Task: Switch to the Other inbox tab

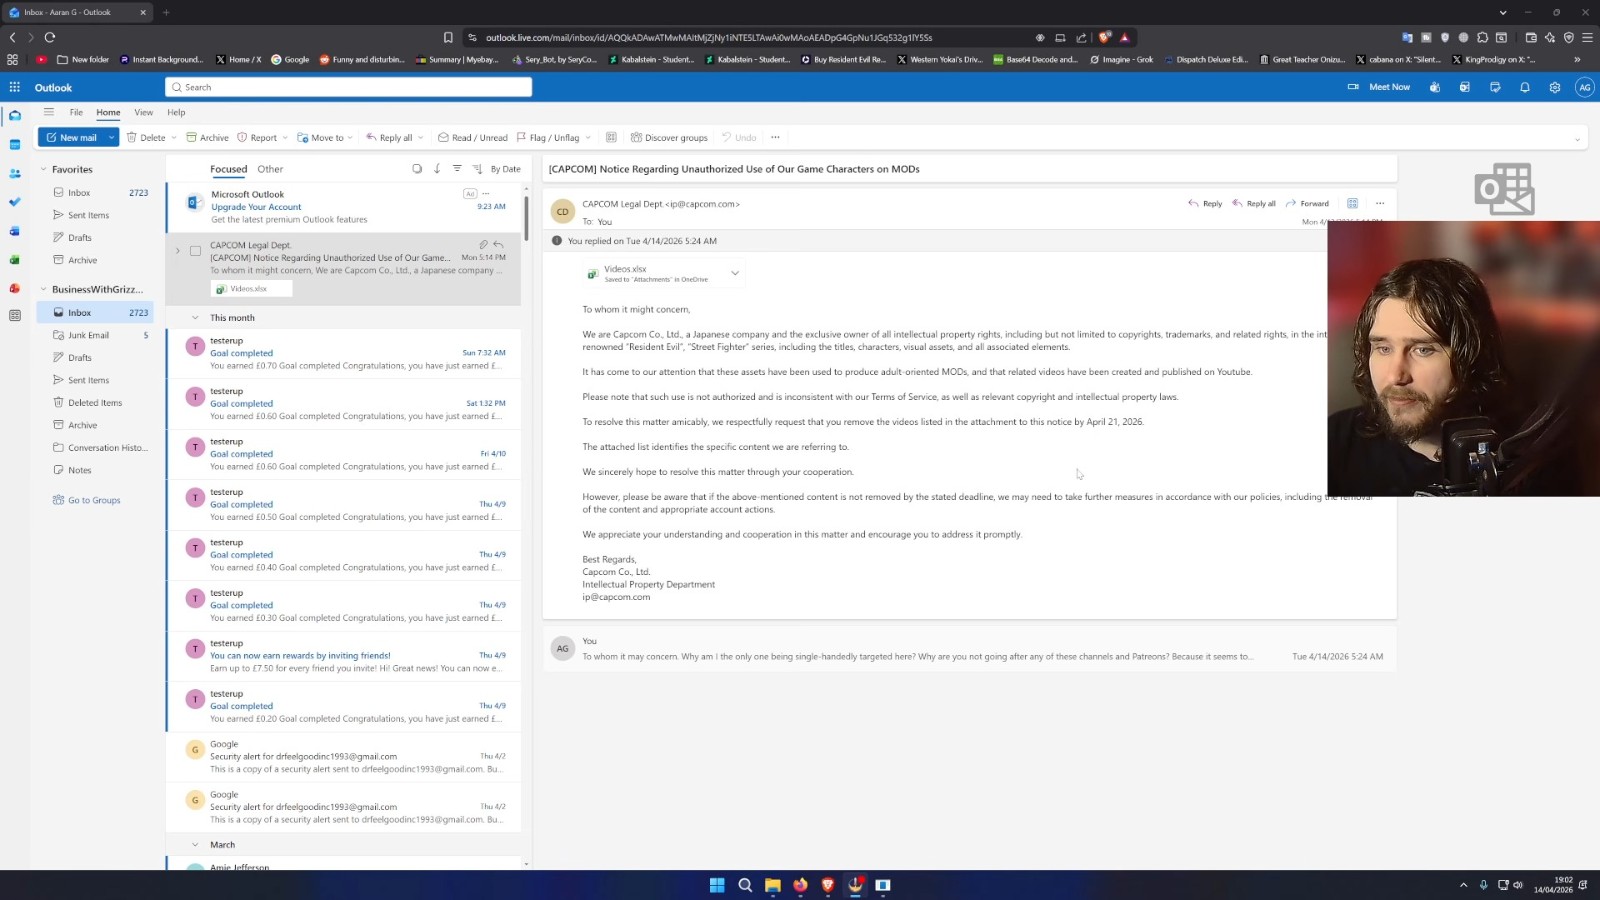Action: [x=270, y=169]
